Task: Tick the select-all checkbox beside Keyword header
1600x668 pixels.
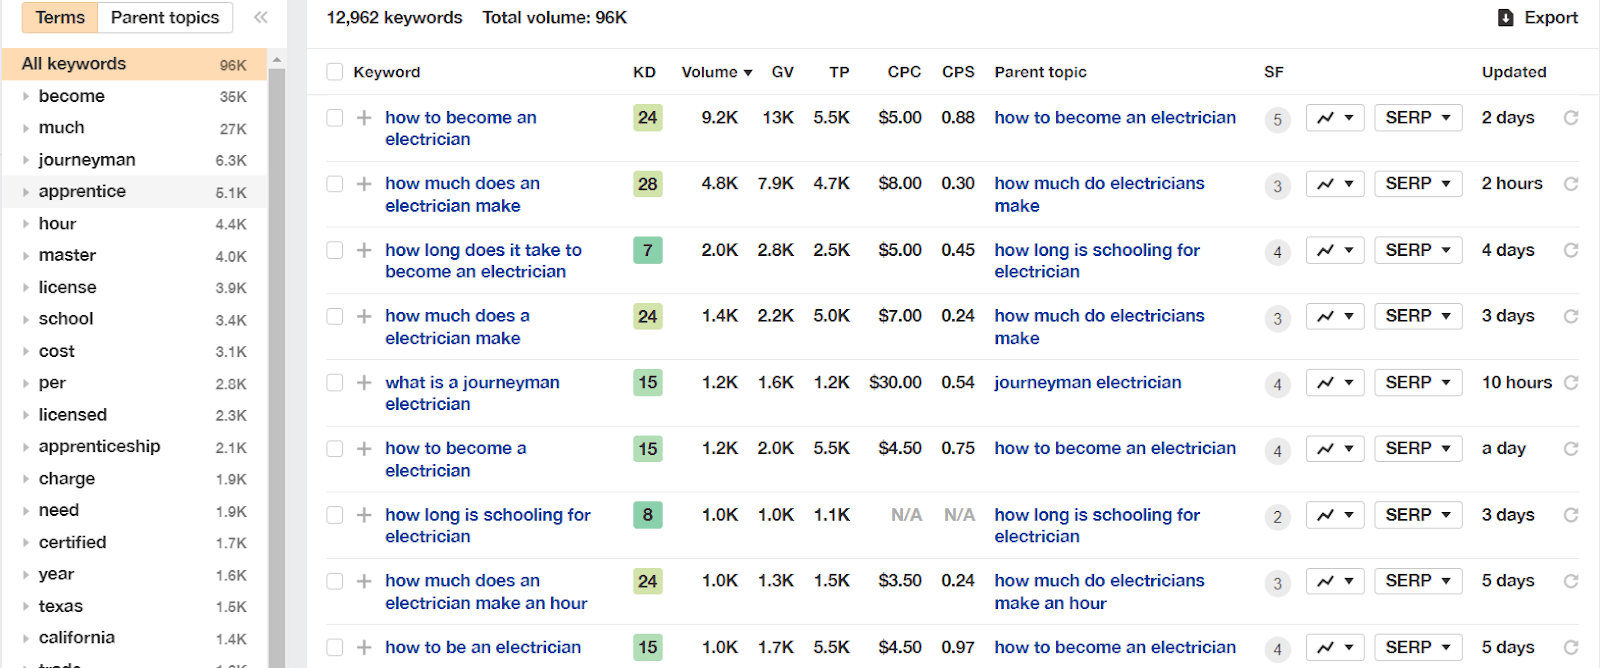Action: [335, 72]
